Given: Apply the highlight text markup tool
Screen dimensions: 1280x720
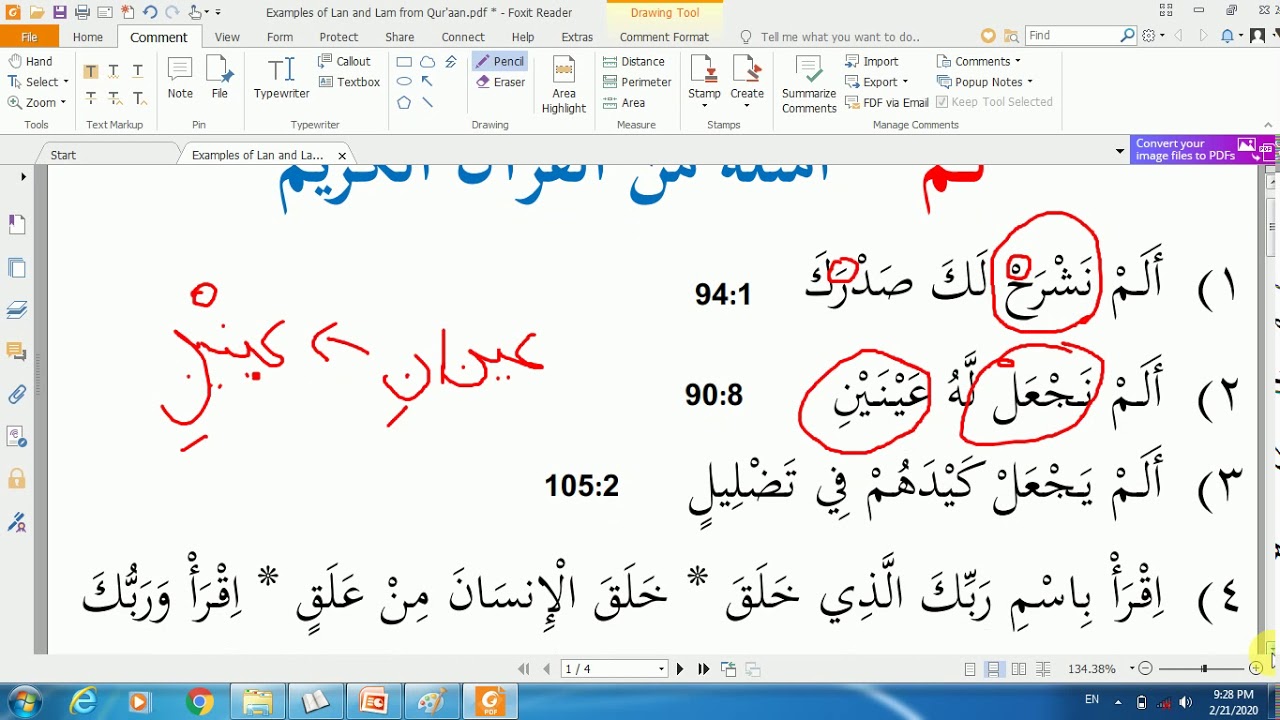Looking at the screenshot, I should 91,71.
